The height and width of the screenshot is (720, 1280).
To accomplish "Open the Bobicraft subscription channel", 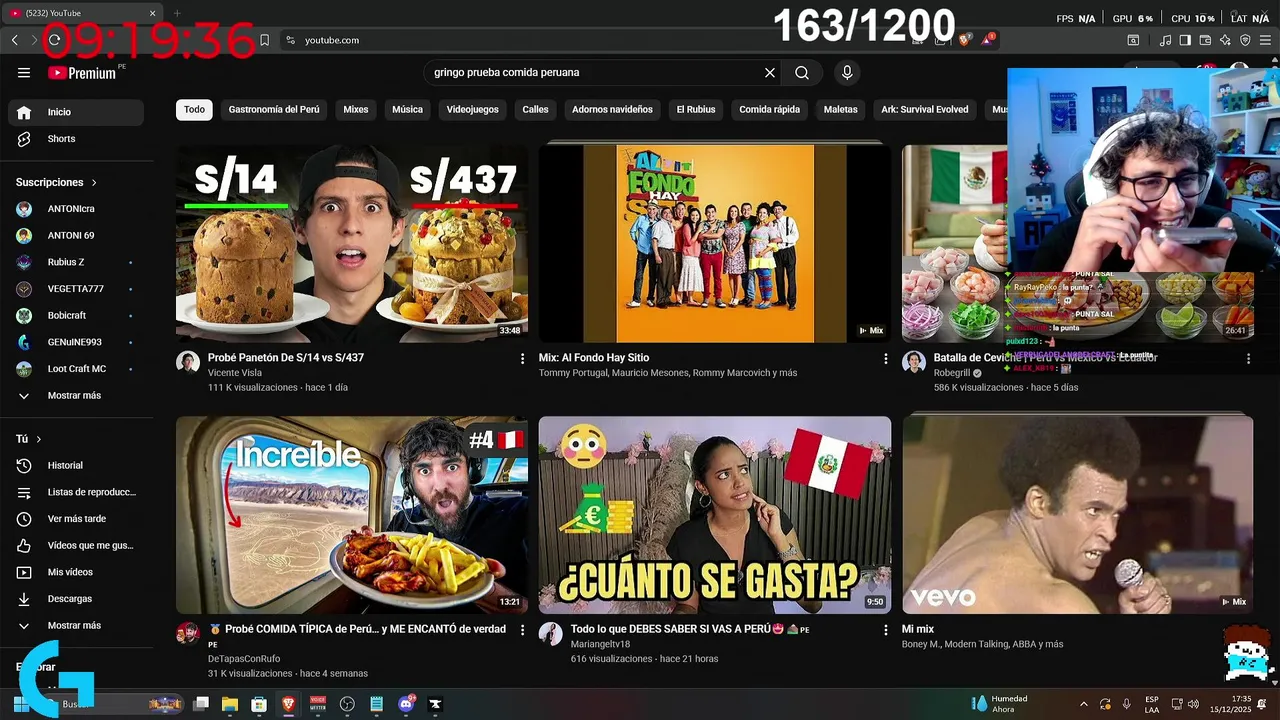I will (x=76, y=316).
